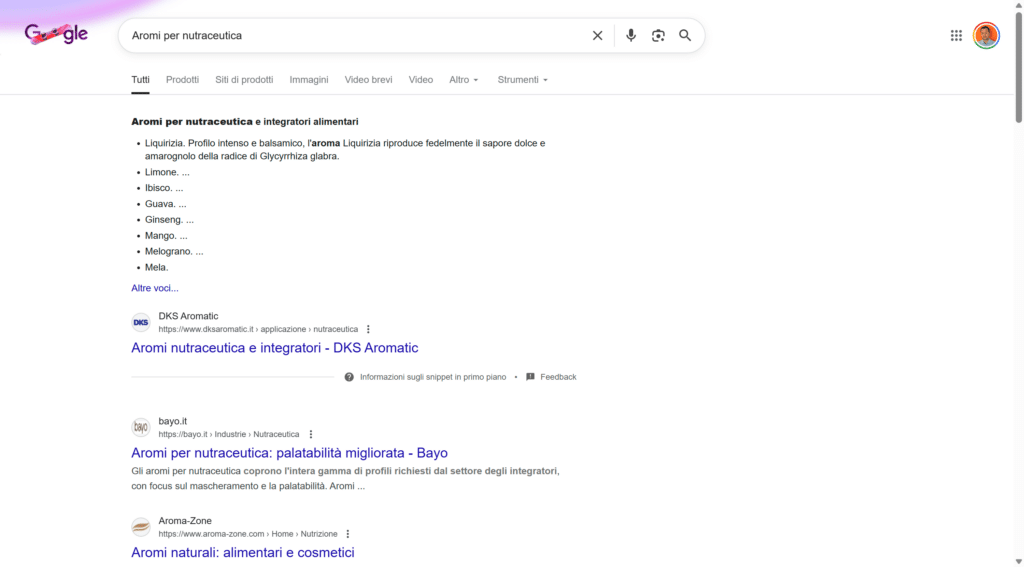The image size is (1024, 567).
Task: Open the Google apps grid
Action: [x=956, y=35]
